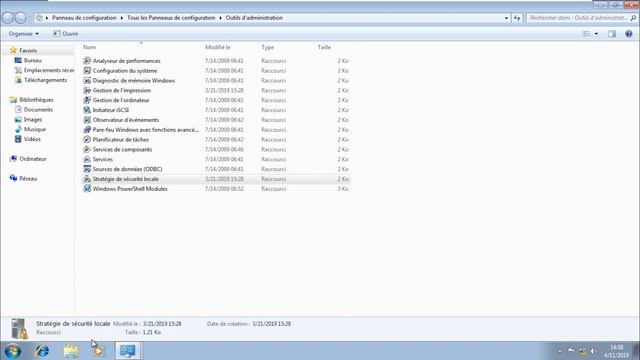Switch to the active Control Panel taskbar window
The width and height of the screenshot is (640, 360).
click(x=128, y=351)
